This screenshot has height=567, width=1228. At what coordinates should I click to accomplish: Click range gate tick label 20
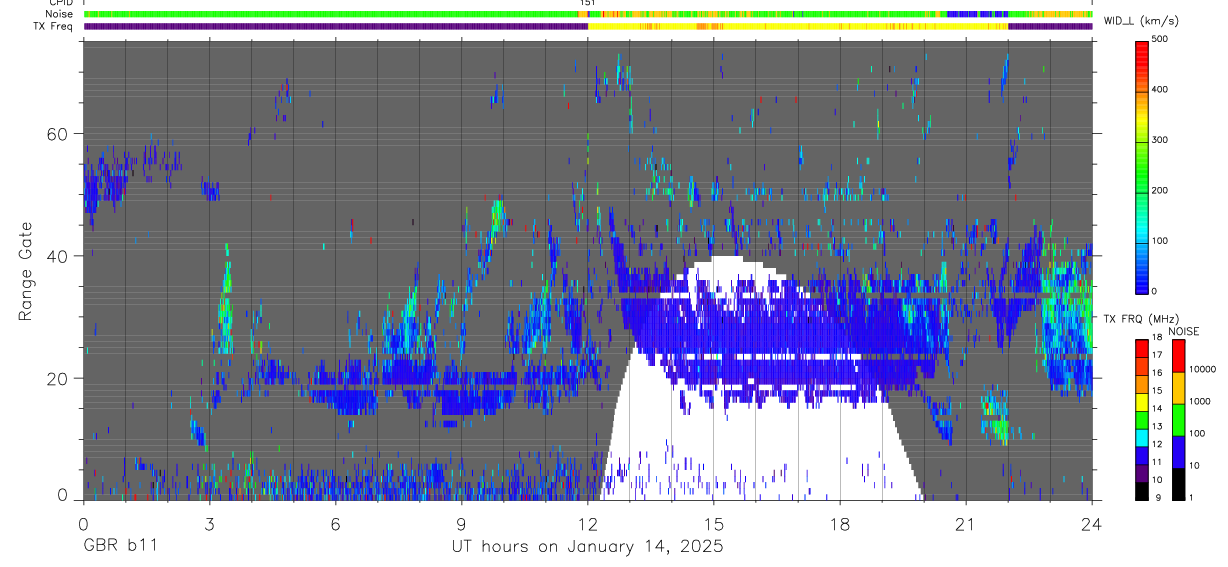pyautogui.click(x=57, y=378)
